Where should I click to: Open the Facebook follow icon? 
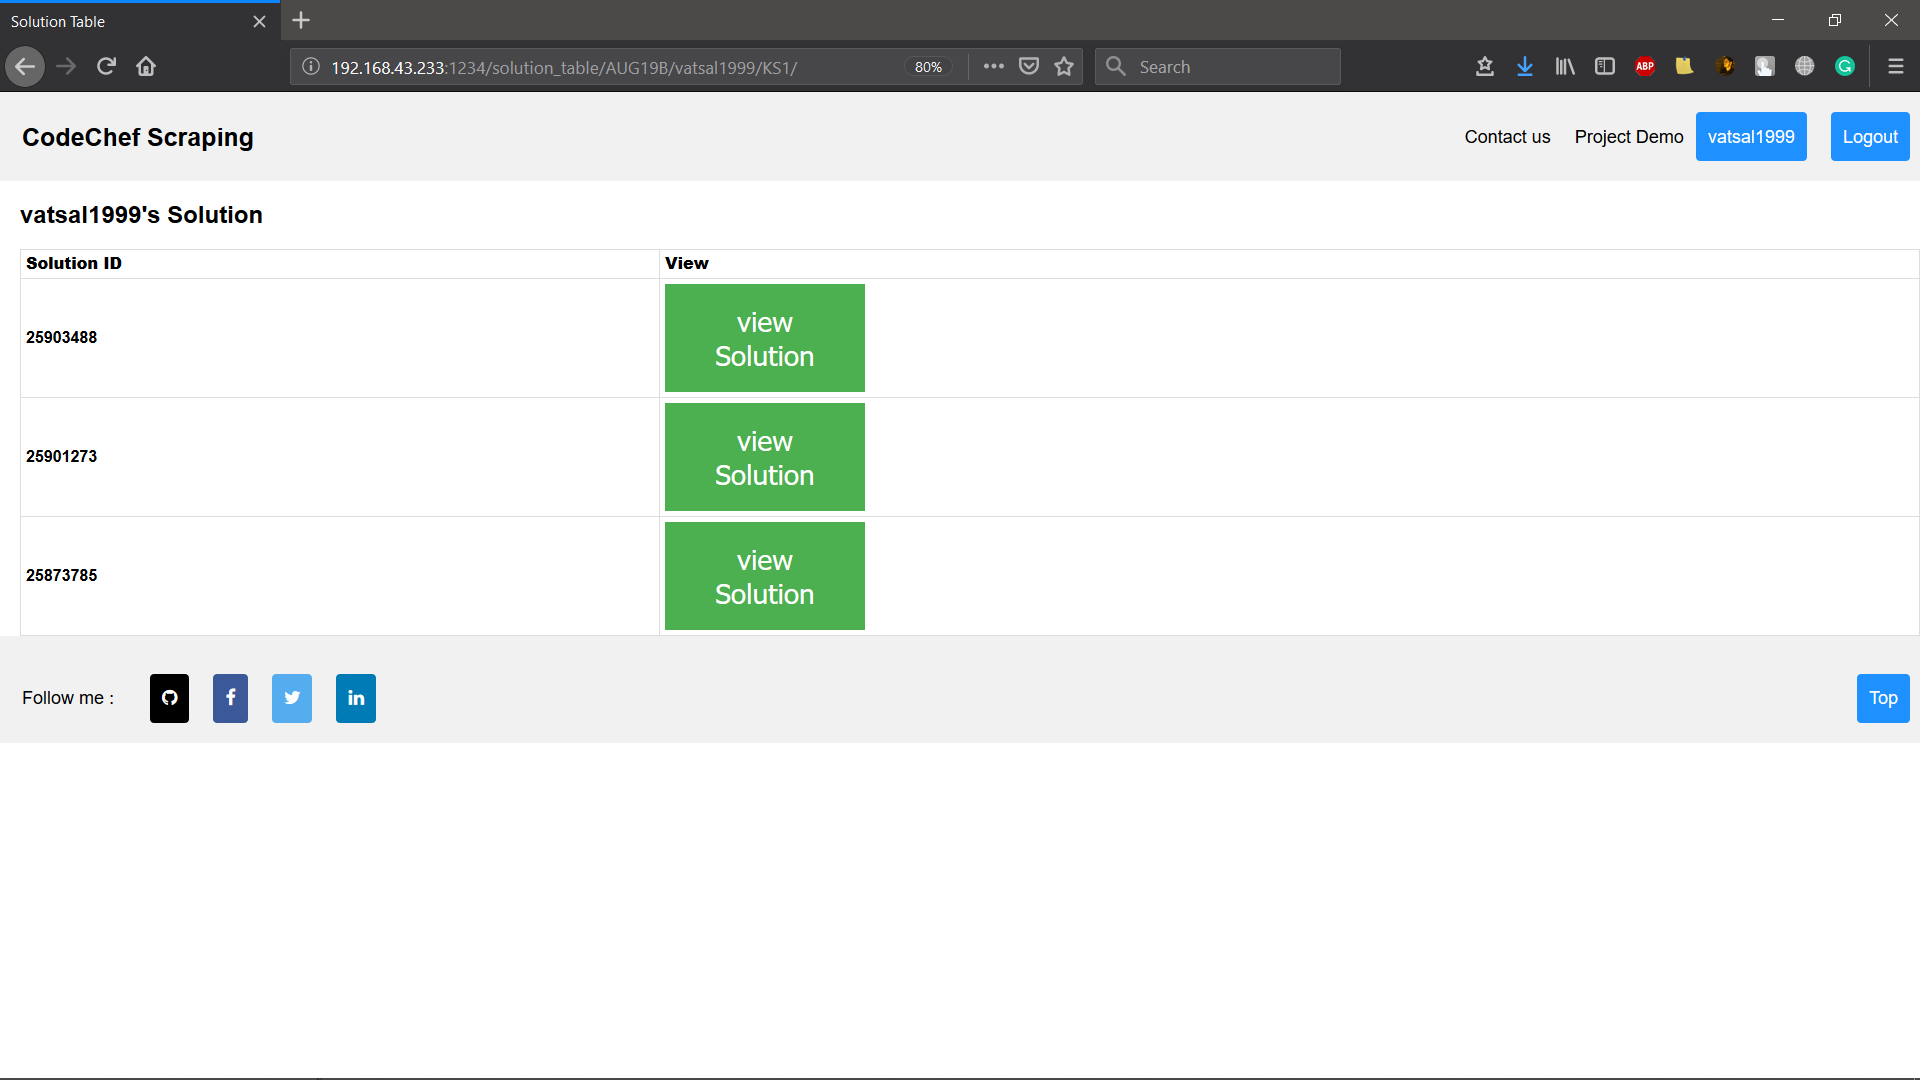tap(230, 698)
